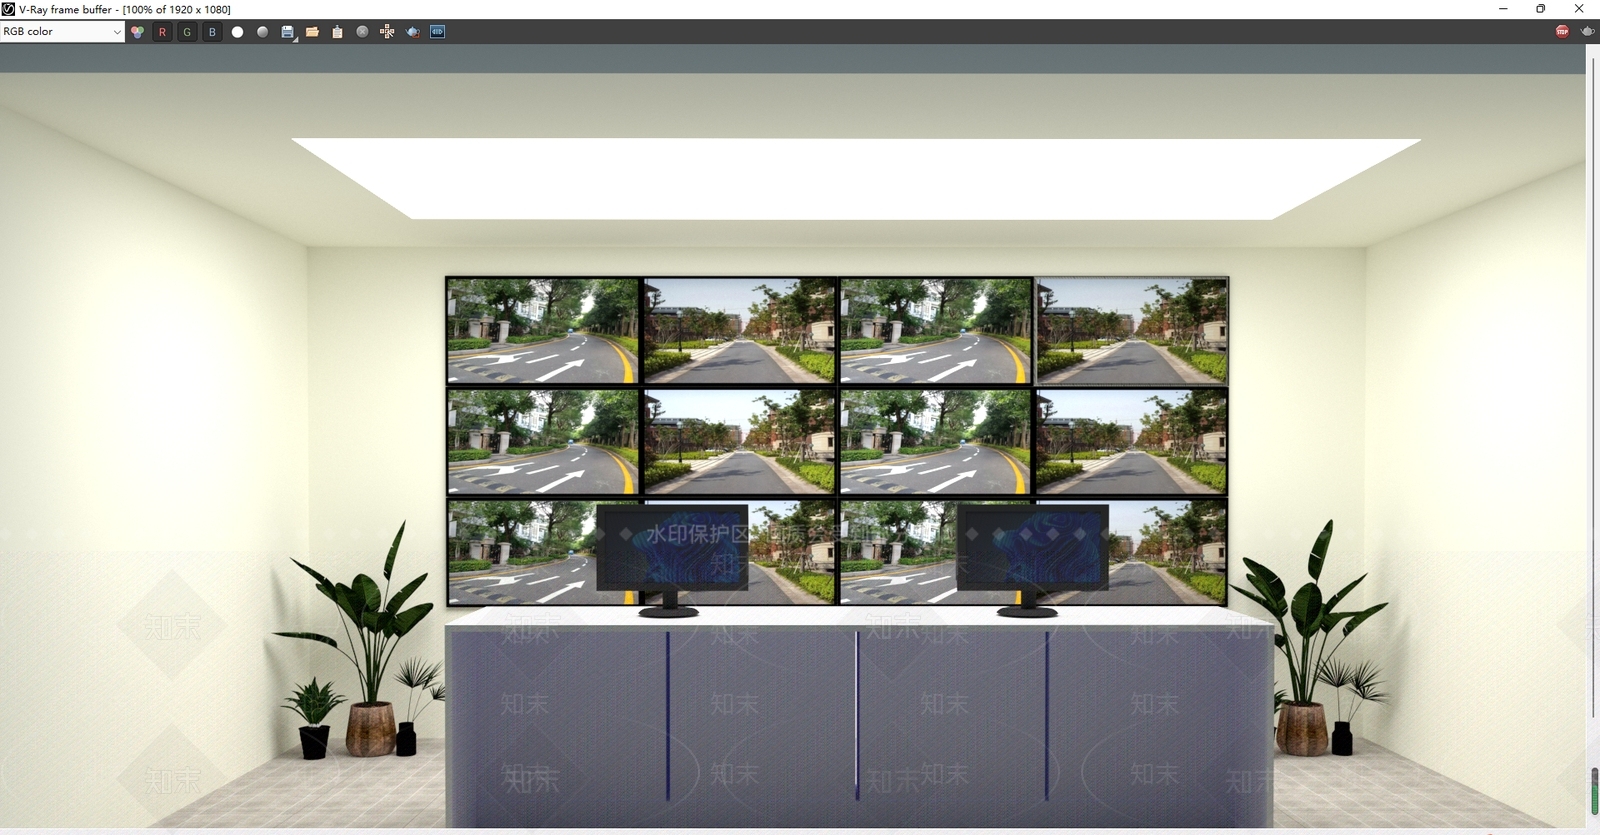
Task: Close the V-Ray frame buffer window
Action: pos(1579,9)
